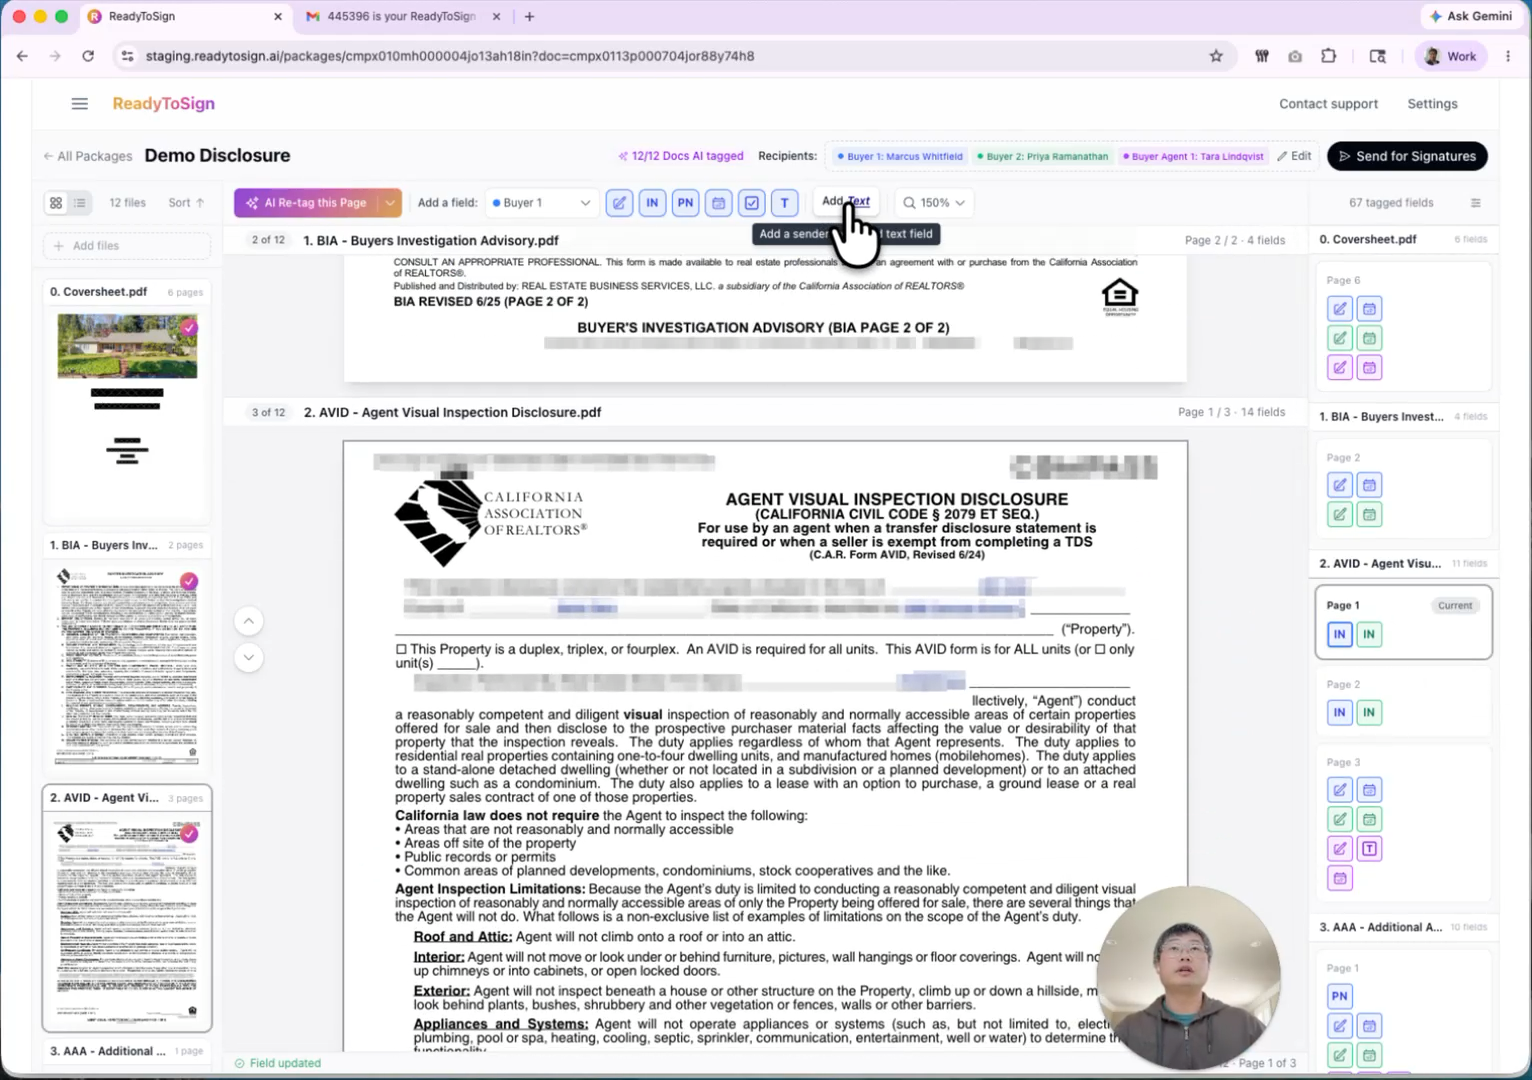This screenshot has height=1080, width=1532.
Task: Add a text (T) field from toolbar
Action: (x=784, y=203)
